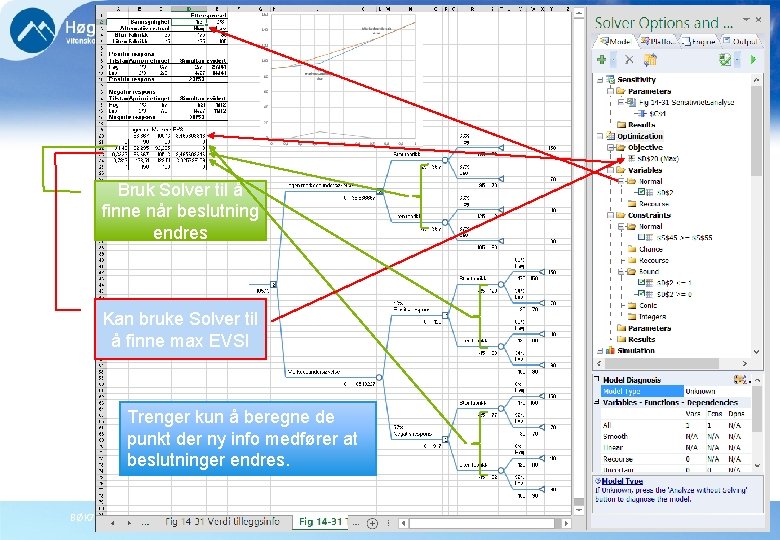The image size is (780, 540).
Task: Click the X delete icon in Solver toolbar
Action: pos(629,60)
